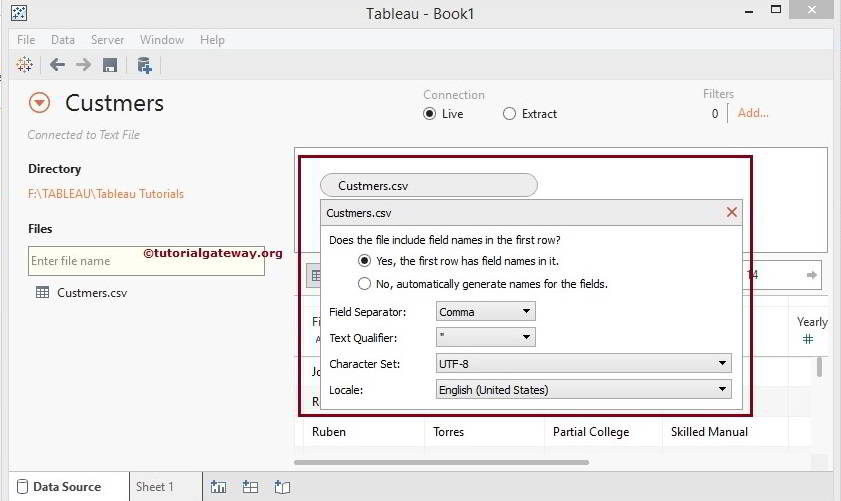This screenshot has width=841, height=501.
Task: Select the Extract connection option
Action: pyautogui.click(x=510, y=114)
